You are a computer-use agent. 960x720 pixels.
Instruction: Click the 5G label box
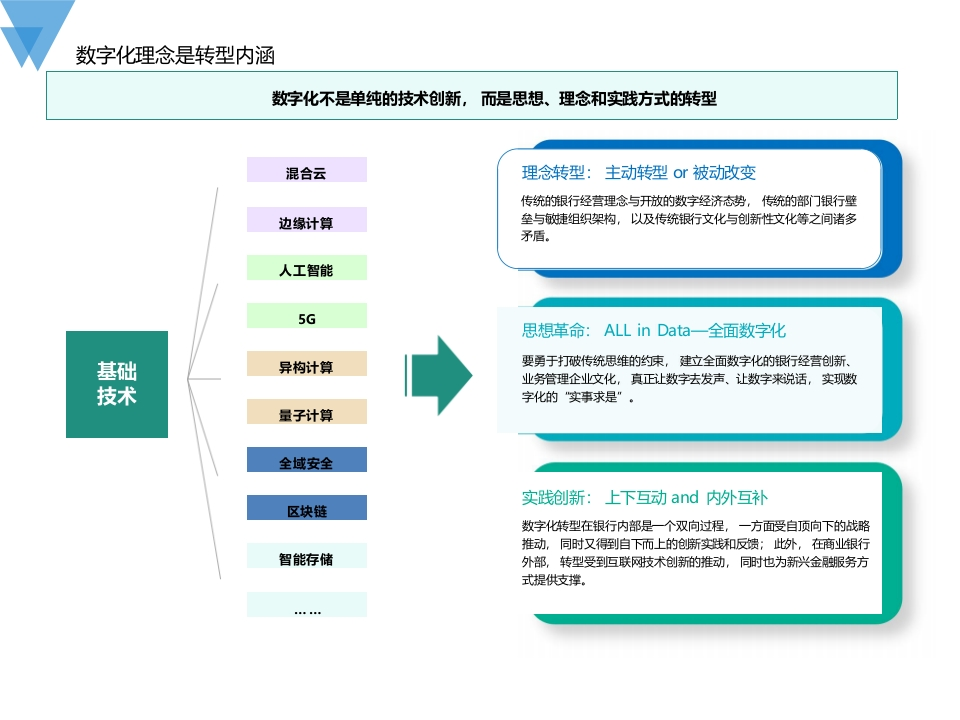tap(307, 315)
